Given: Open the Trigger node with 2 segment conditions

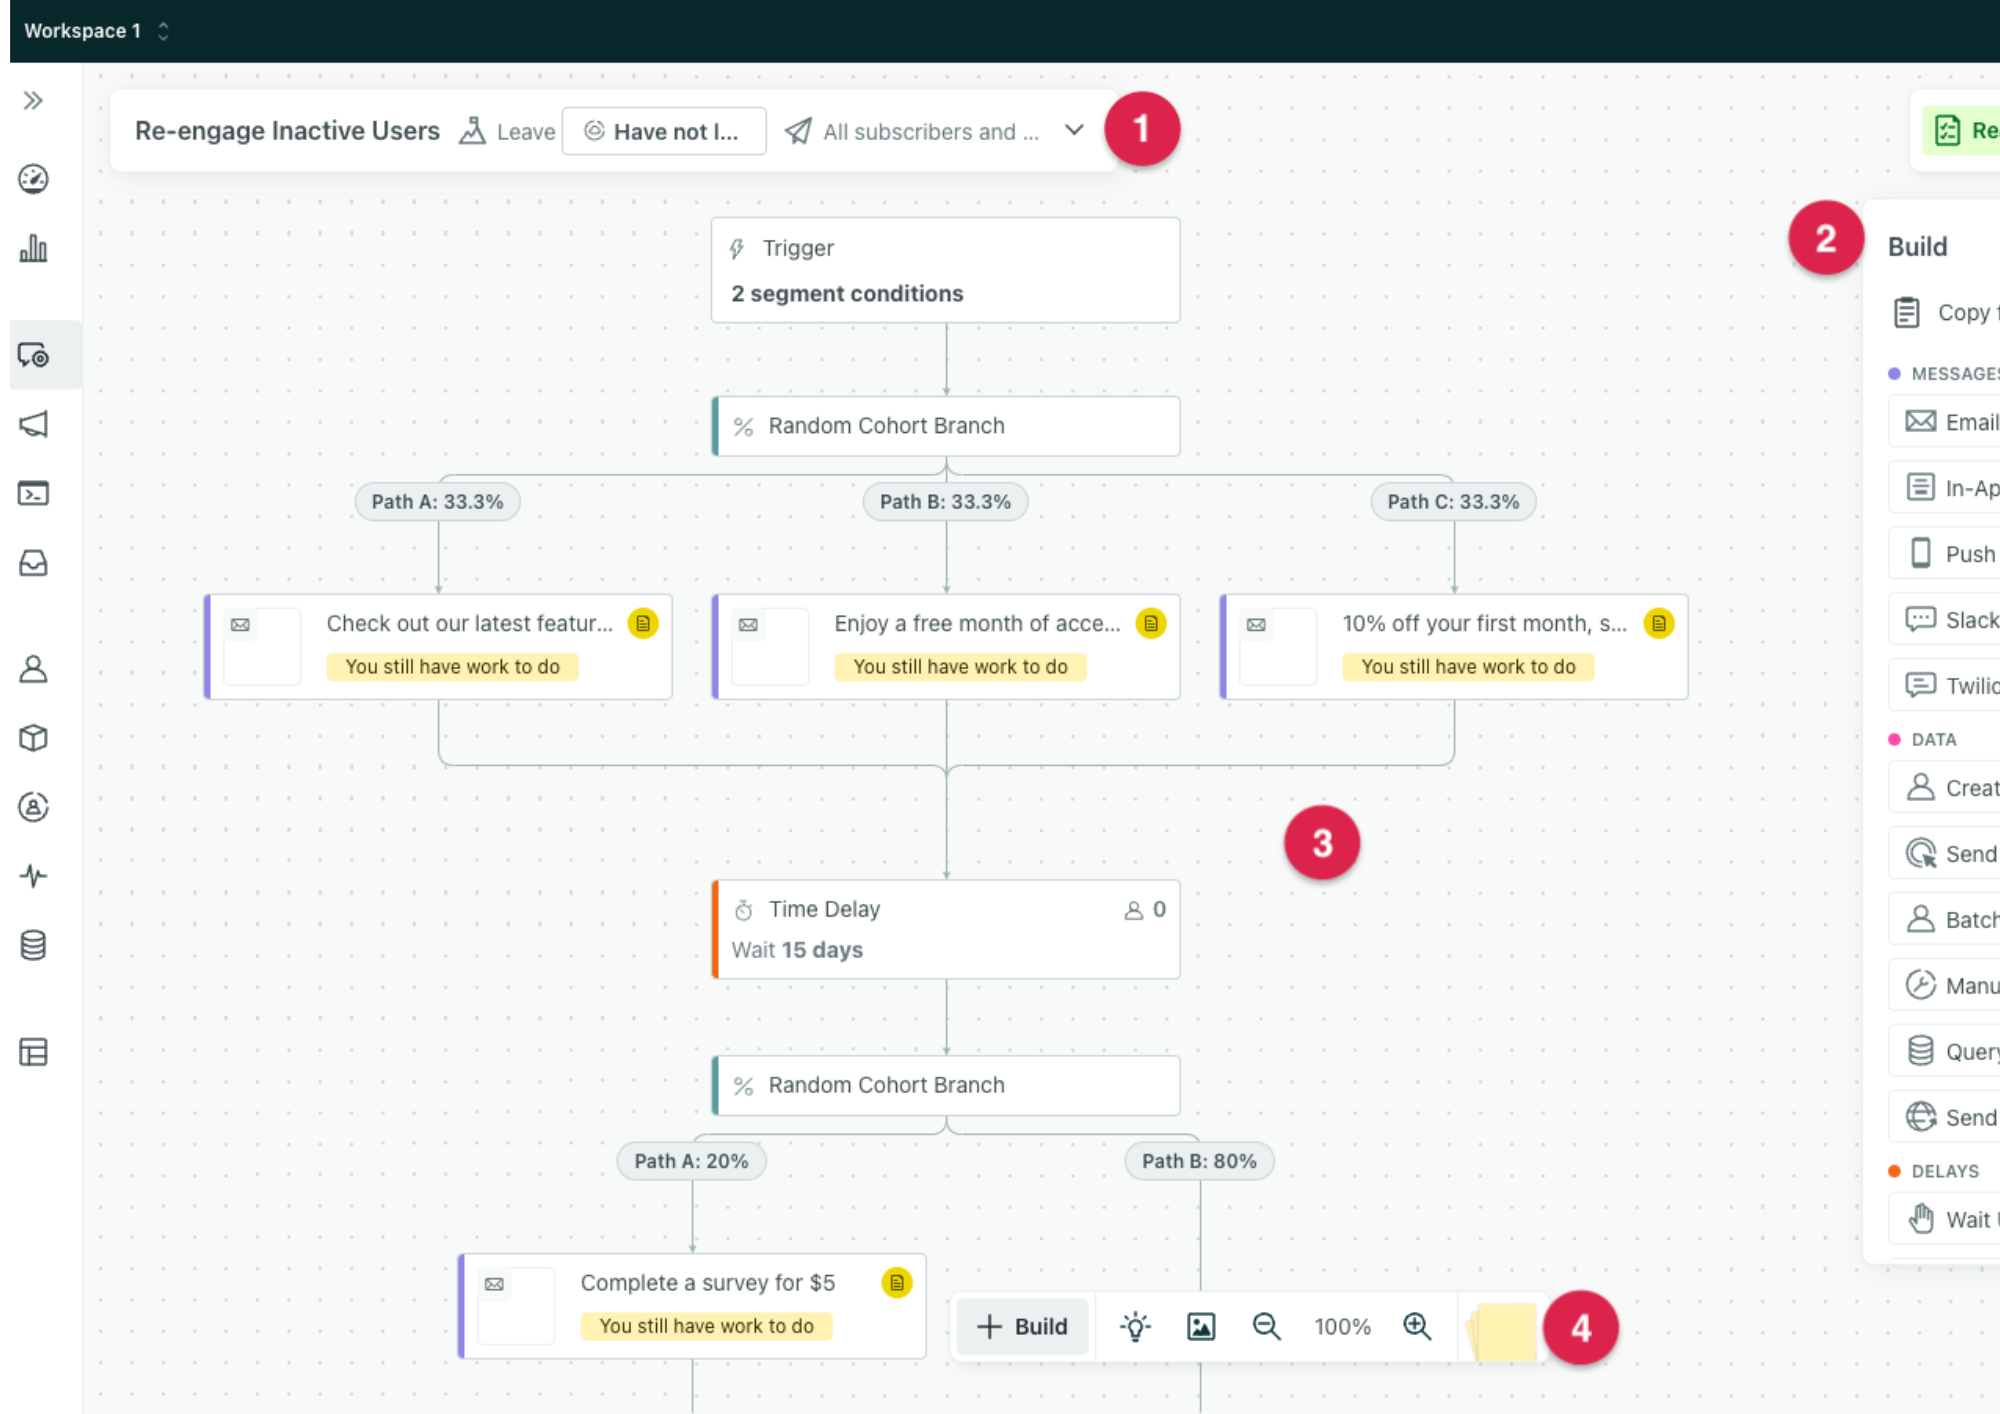Looking at the screenshot, I should (x=944, y=269).
